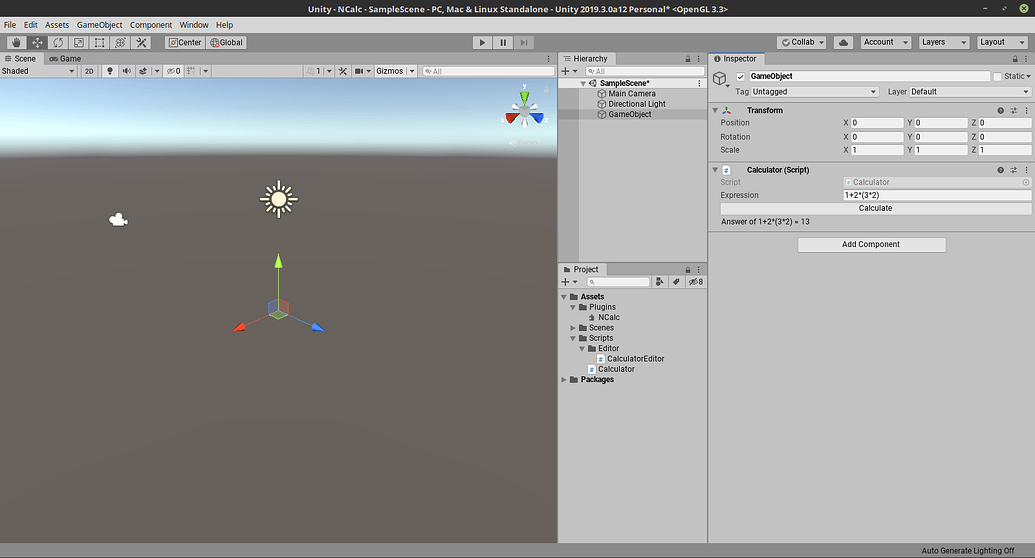
Task: Open custom editor tools
Action: coord(141,42)
